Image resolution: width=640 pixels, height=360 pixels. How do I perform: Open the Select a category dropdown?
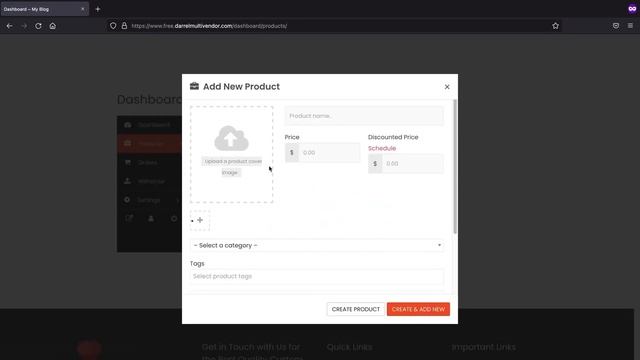(x=317, y=245)
